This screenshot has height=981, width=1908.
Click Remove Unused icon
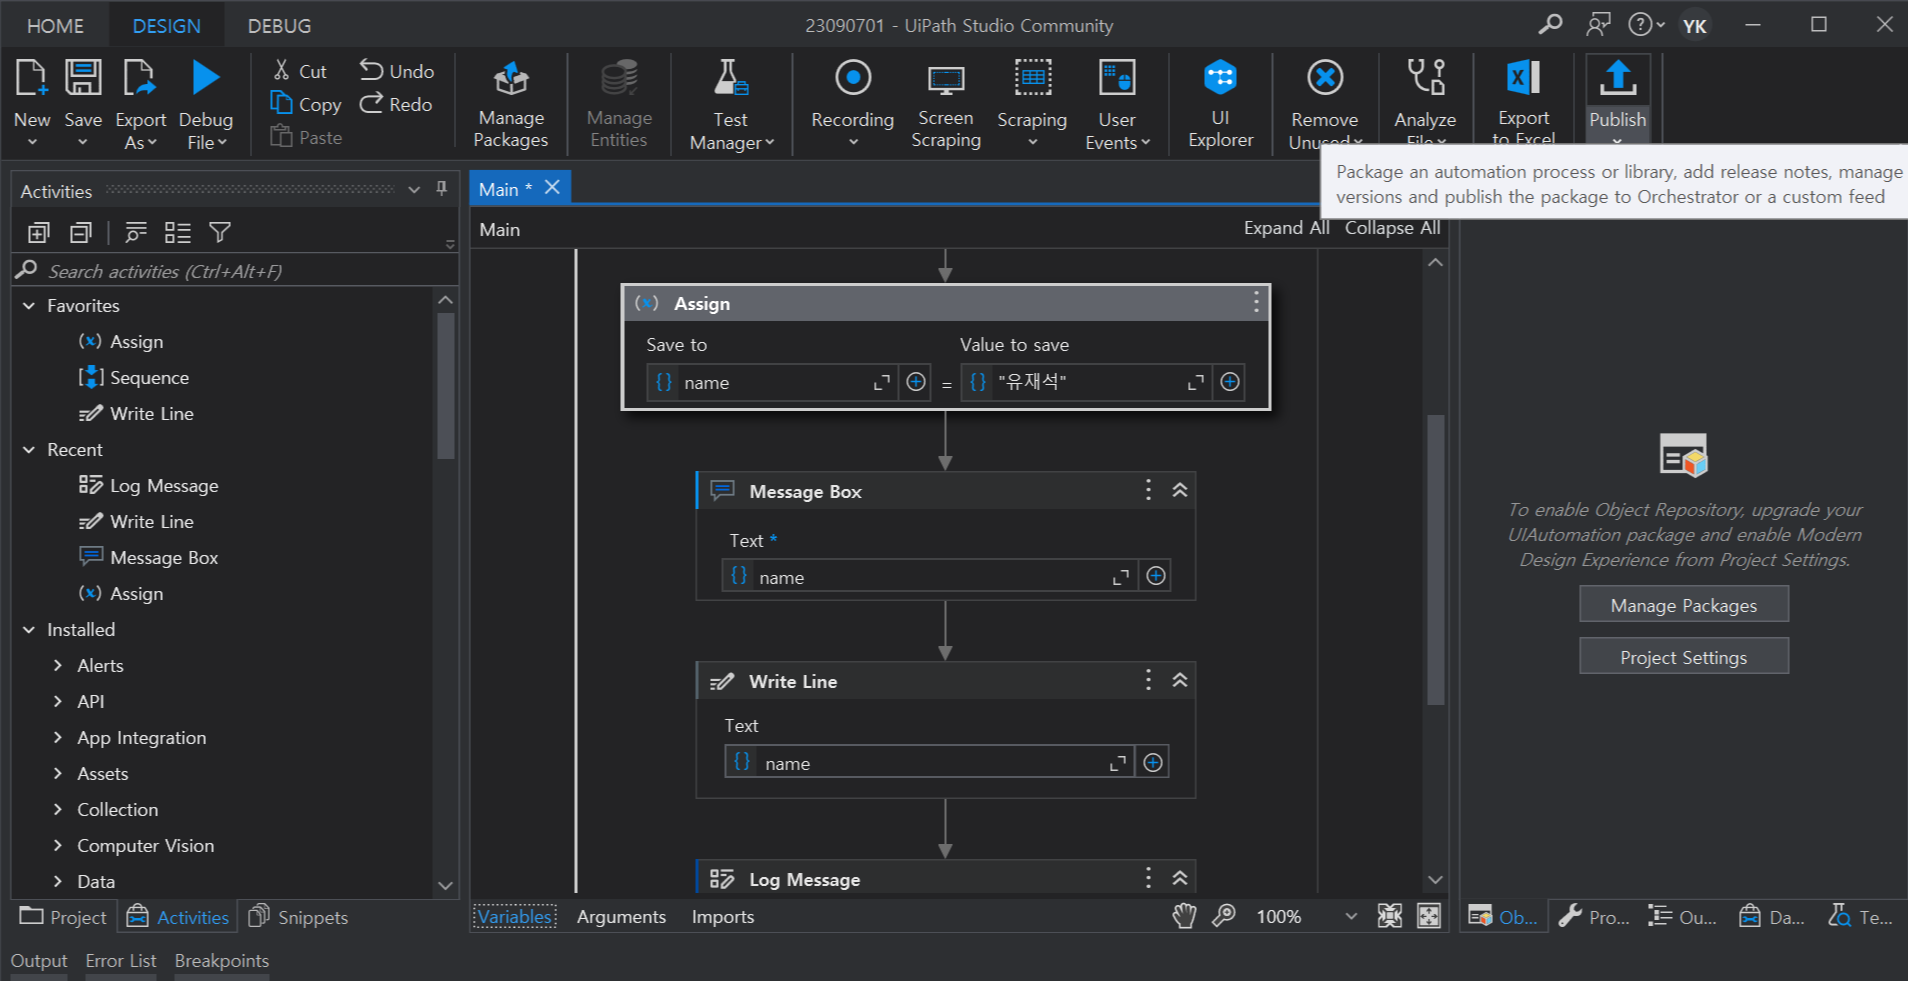pyautogui.click(x=1325, y=78)
